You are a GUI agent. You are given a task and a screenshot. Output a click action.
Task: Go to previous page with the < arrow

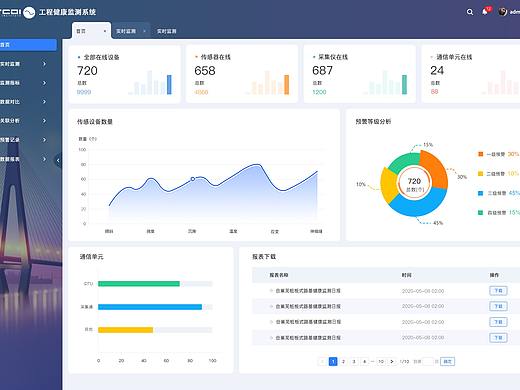pos(322,361)
